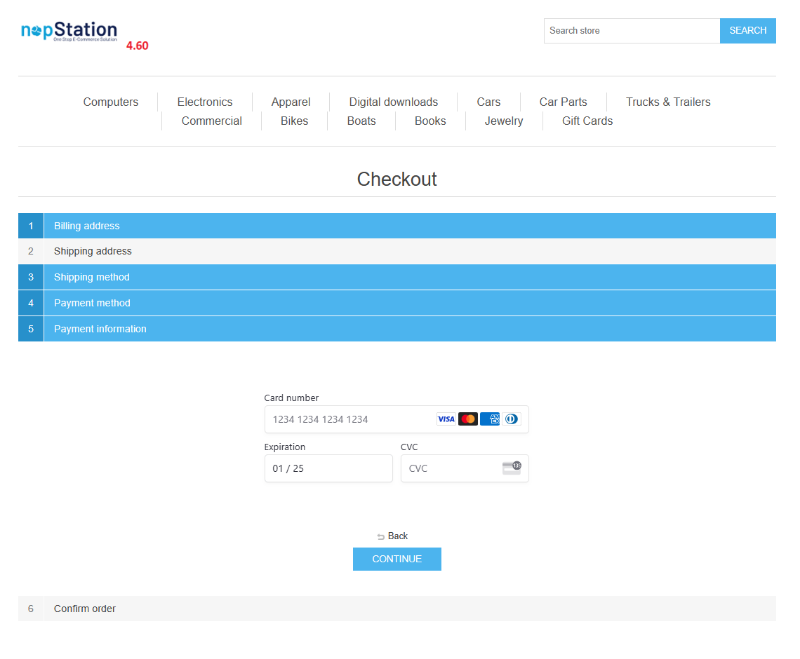800x659 pixels.
Task: Open the Payment method checkout section
Action: click(397, 302)
